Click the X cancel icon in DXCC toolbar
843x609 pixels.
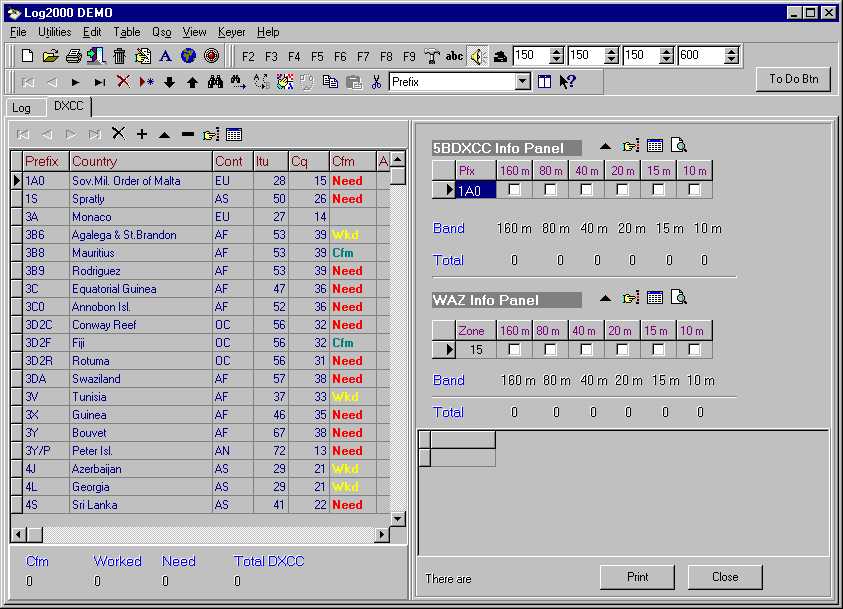pos(118,133)
